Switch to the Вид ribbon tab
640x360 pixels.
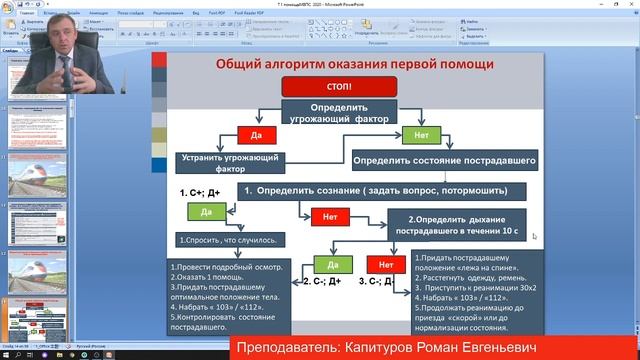coord(196,13)
